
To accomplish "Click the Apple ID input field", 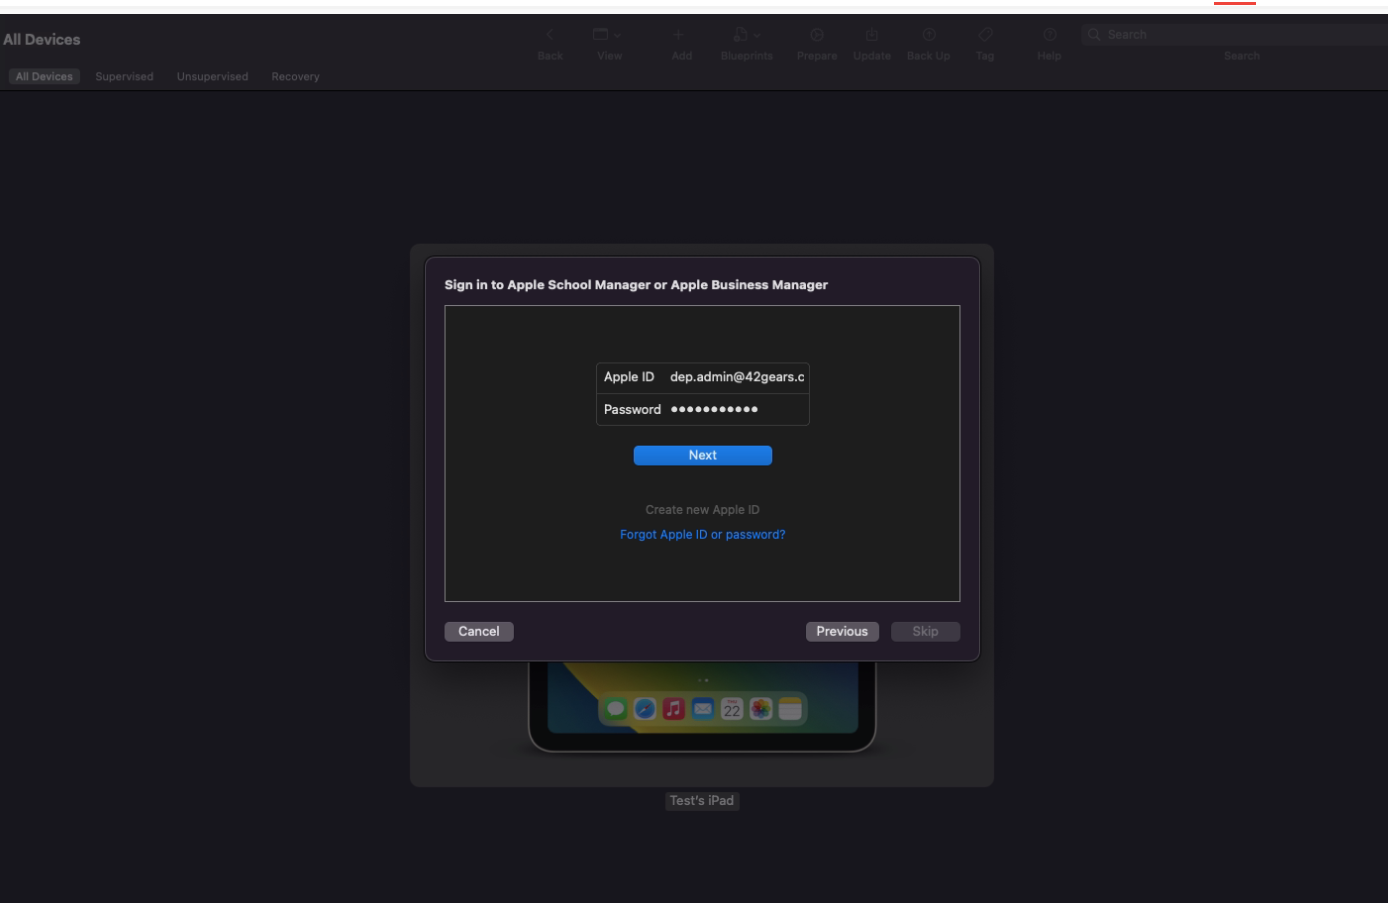I will pyautogui.click(x=703, y=377).
